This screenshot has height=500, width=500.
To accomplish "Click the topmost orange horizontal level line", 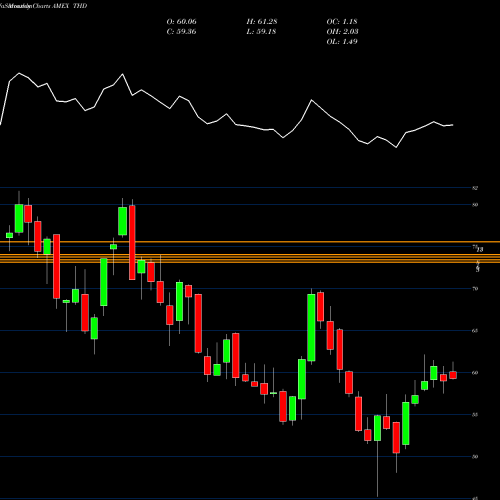I will pos(250,242).
